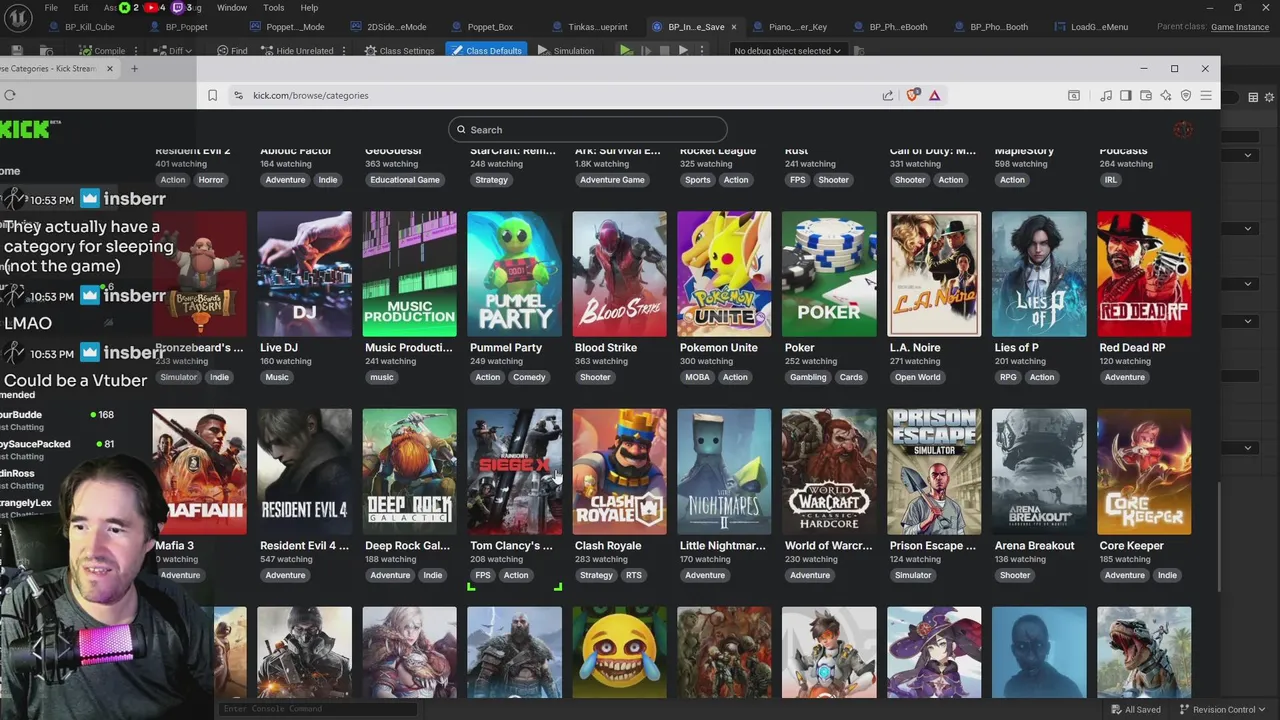This screenshot has height=720, width=1280.
Task: Open Class Settings in Unreal toolbar
Action: click(x=399, y=51)
